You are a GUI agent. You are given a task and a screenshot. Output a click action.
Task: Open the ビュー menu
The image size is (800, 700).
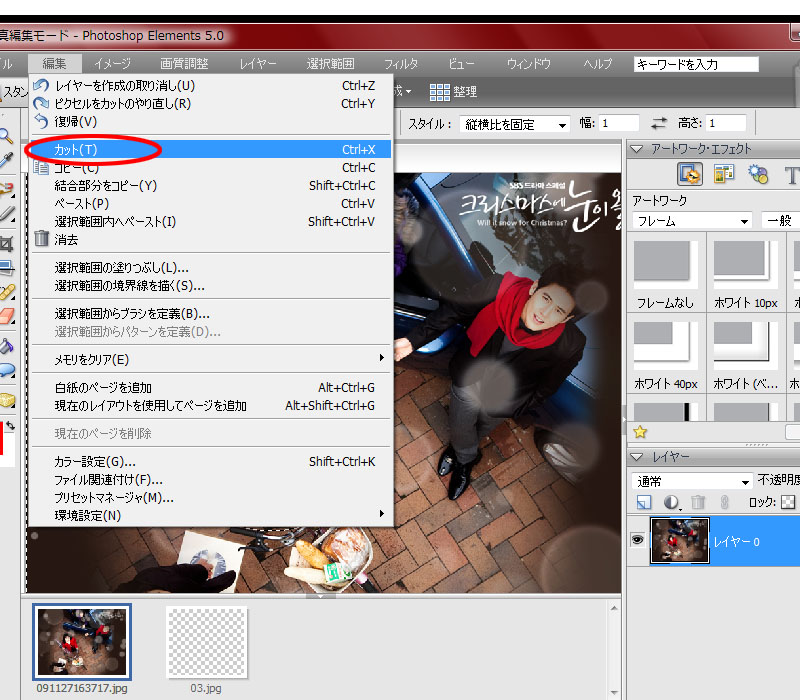tap(461, 64)
